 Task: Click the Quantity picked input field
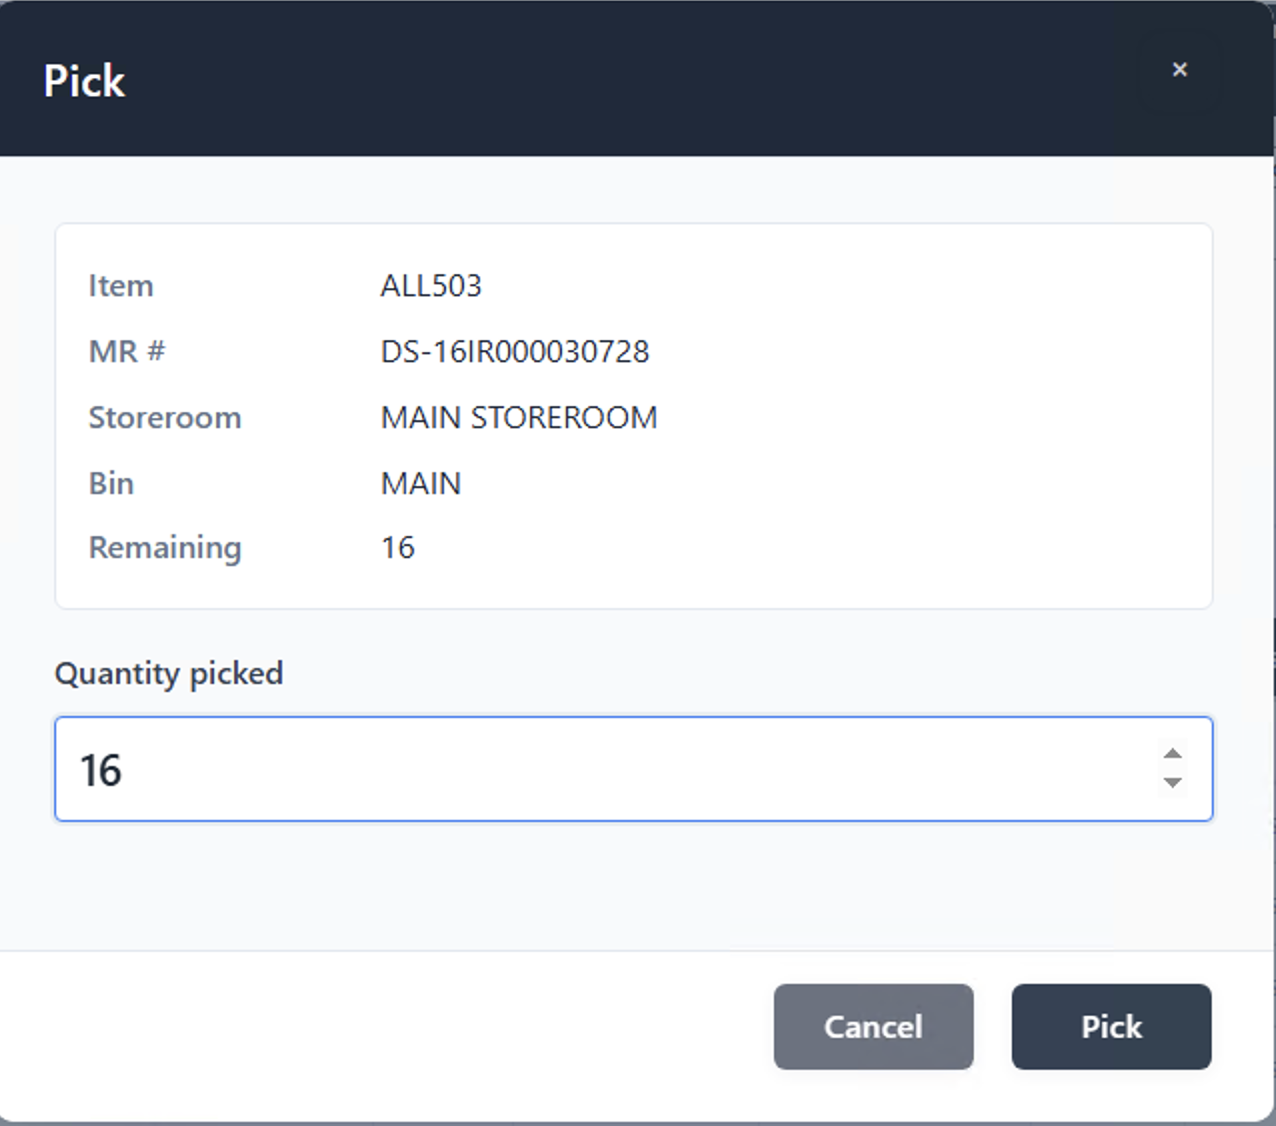tap(633, 769)
